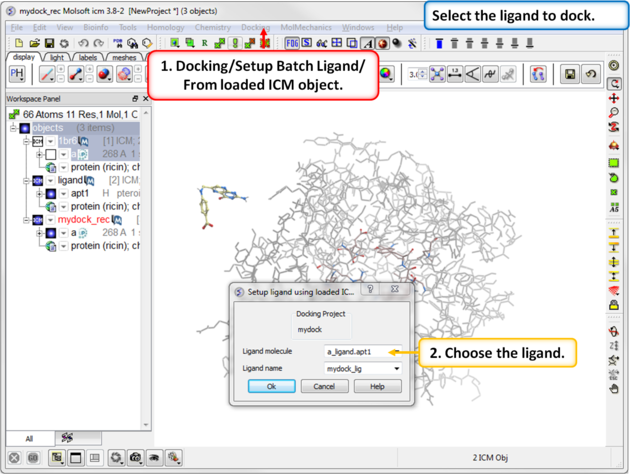The width and height of the screenshot is (630, 474).
Task: Open preferences gear icon in top toolbar
Action: (x=64, y=43)
